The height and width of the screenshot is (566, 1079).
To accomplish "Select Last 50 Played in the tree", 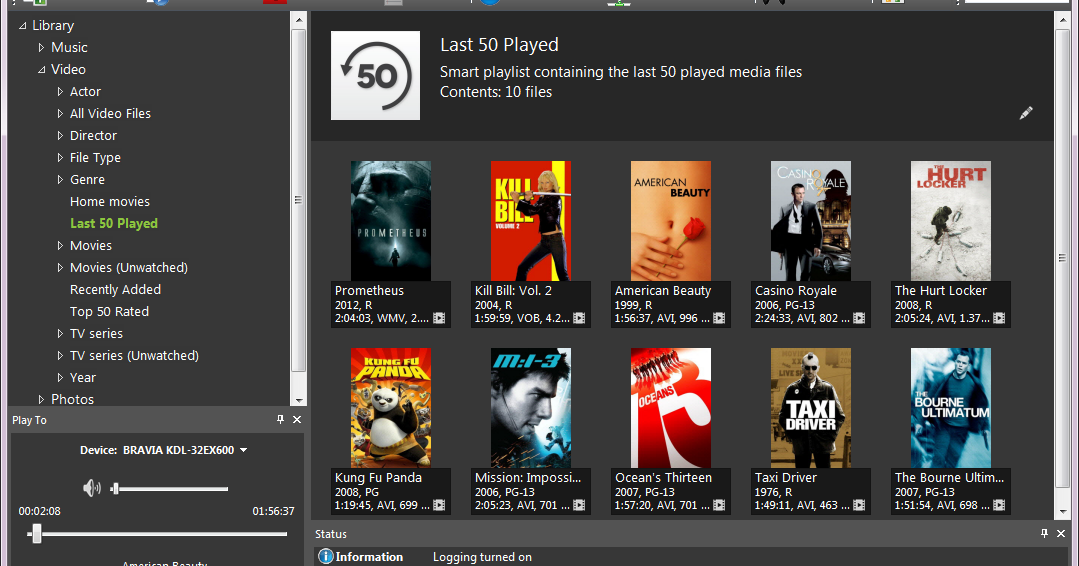I will 114,224.
